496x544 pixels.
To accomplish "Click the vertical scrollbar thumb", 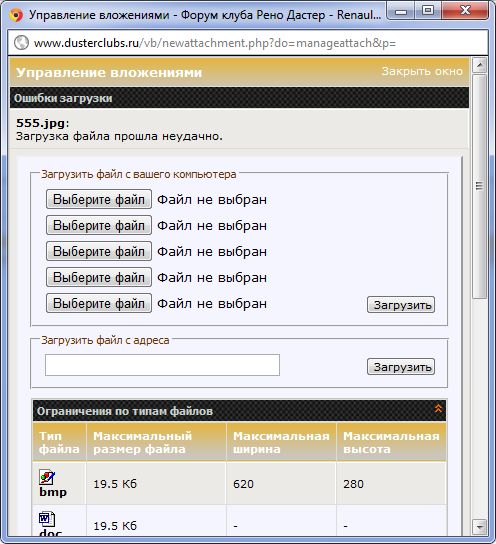I will (x=480, y=186).
